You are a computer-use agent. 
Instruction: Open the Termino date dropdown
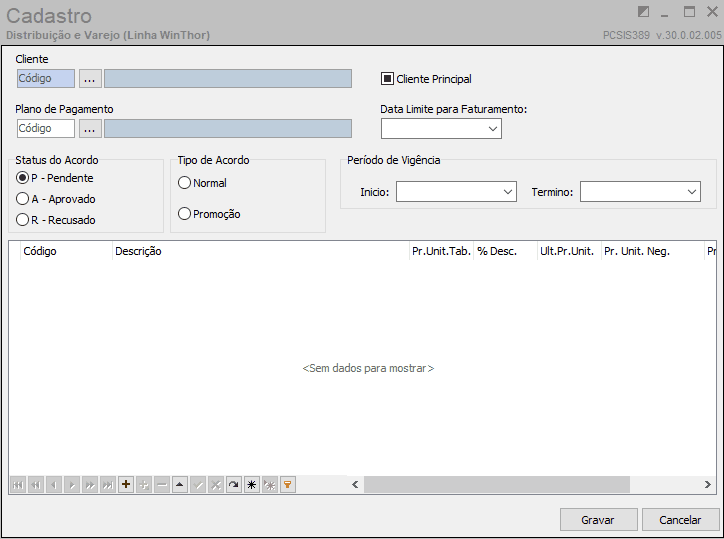point(692,192)
